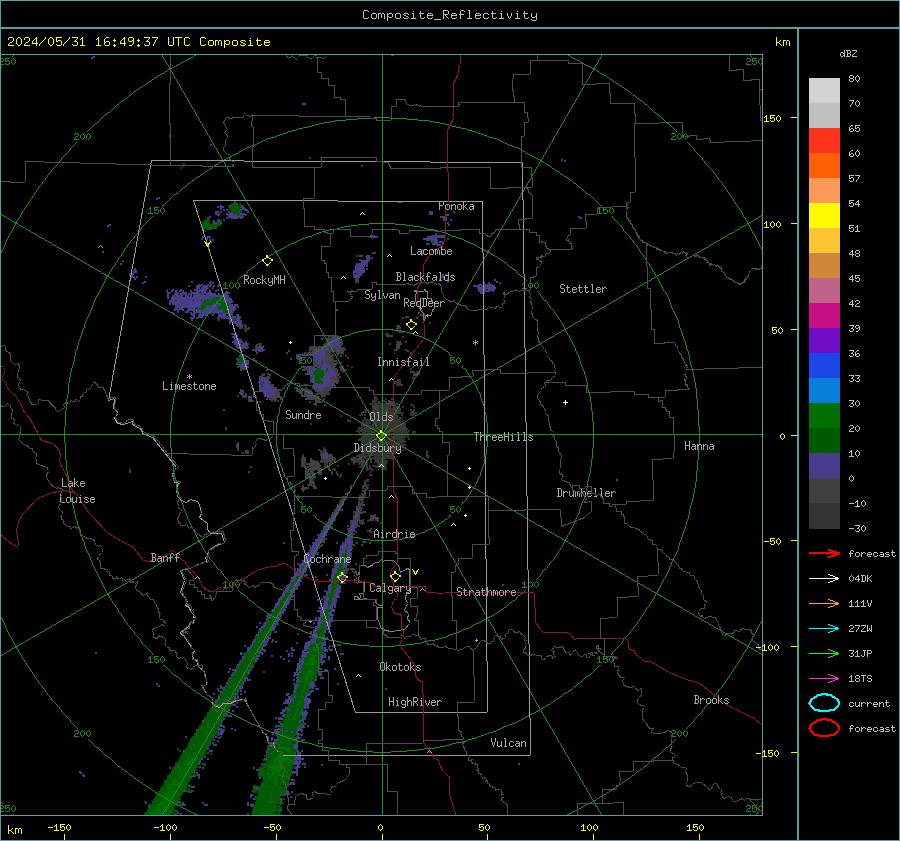Image resolution: width=900 pixels, height=841 pixels.
Task: Click the yellow diamond marker at Didsbury radar center
Action: point(381,436)
